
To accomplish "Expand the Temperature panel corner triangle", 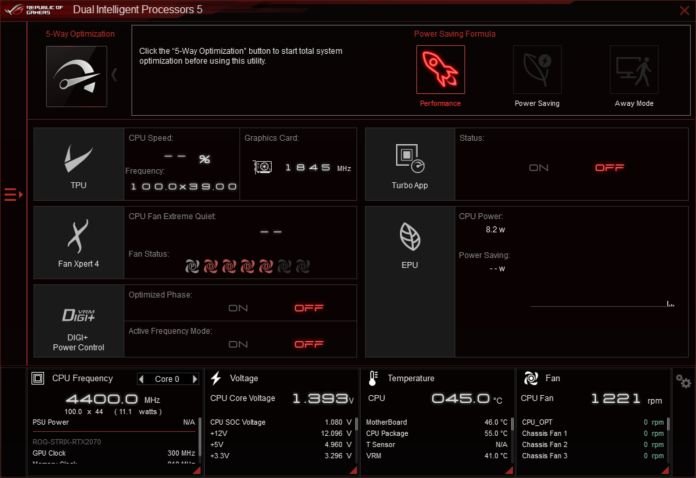I will [x=510, y=470].
